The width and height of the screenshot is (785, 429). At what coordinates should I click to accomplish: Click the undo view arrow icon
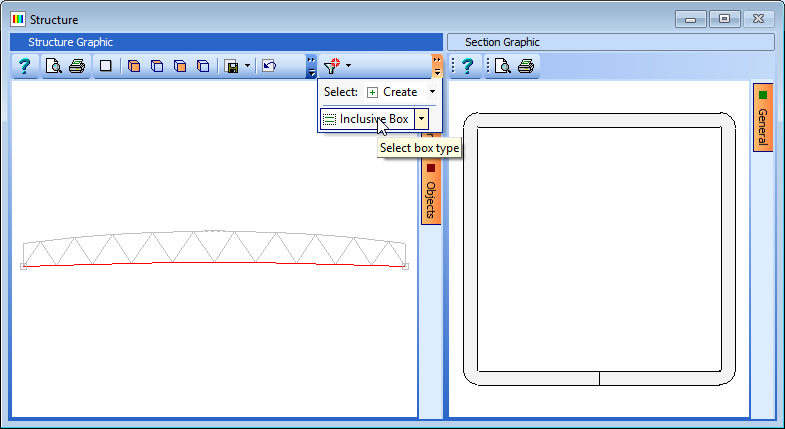point(269,66)
